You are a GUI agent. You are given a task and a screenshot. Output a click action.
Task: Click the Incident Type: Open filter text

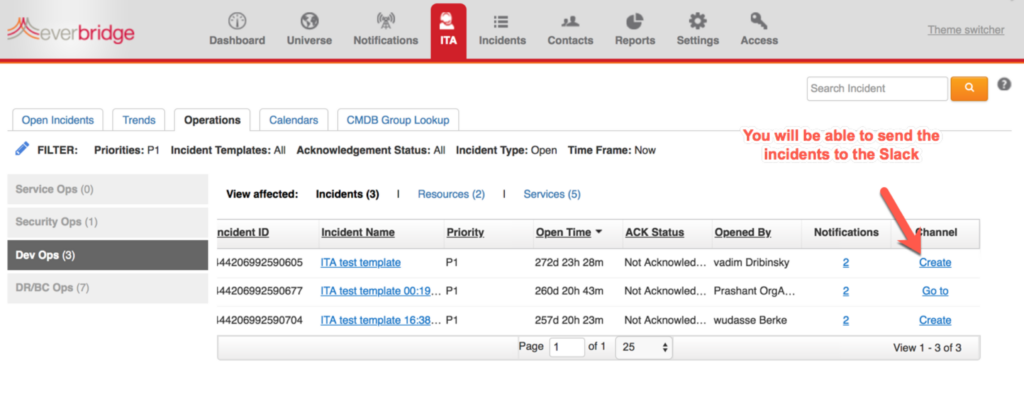506,150
